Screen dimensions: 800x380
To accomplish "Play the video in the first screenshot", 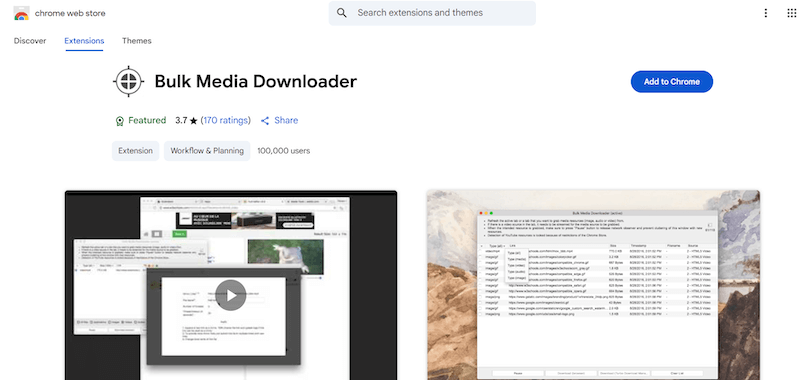I will coord(231,295).
